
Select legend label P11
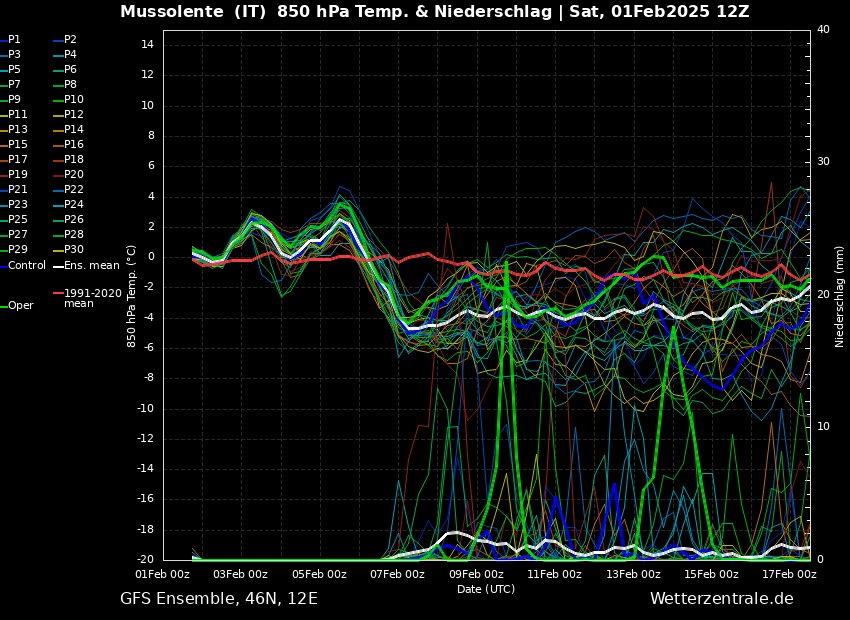pyautogui.click(x=17, y=114)
